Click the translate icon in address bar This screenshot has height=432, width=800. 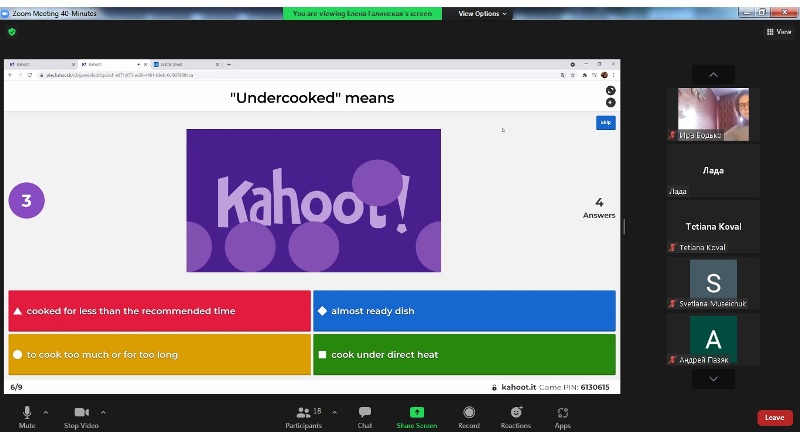click(x=563, y=75)
